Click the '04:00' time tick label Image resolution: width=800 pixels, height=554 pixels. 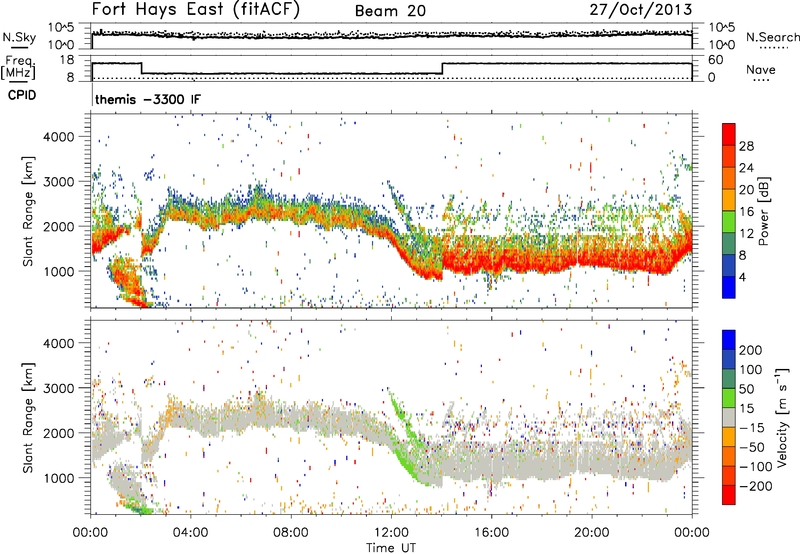click(190, 533)
